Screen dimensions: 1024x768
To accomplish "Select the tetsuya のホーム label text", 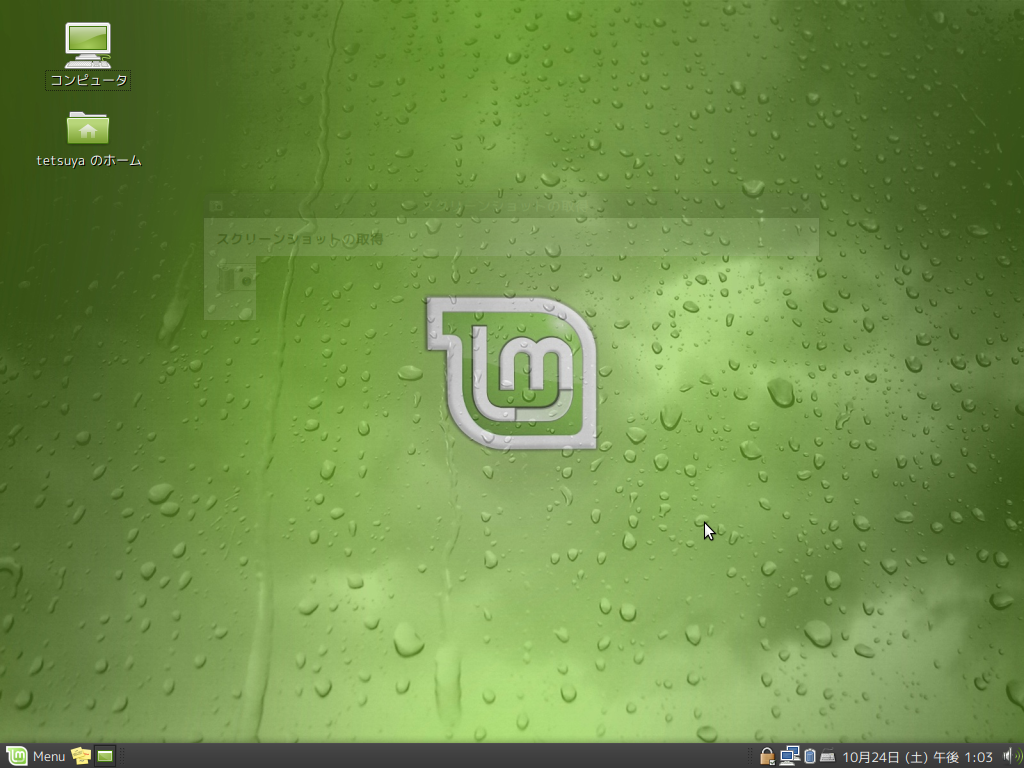I will tap(89, 161).
